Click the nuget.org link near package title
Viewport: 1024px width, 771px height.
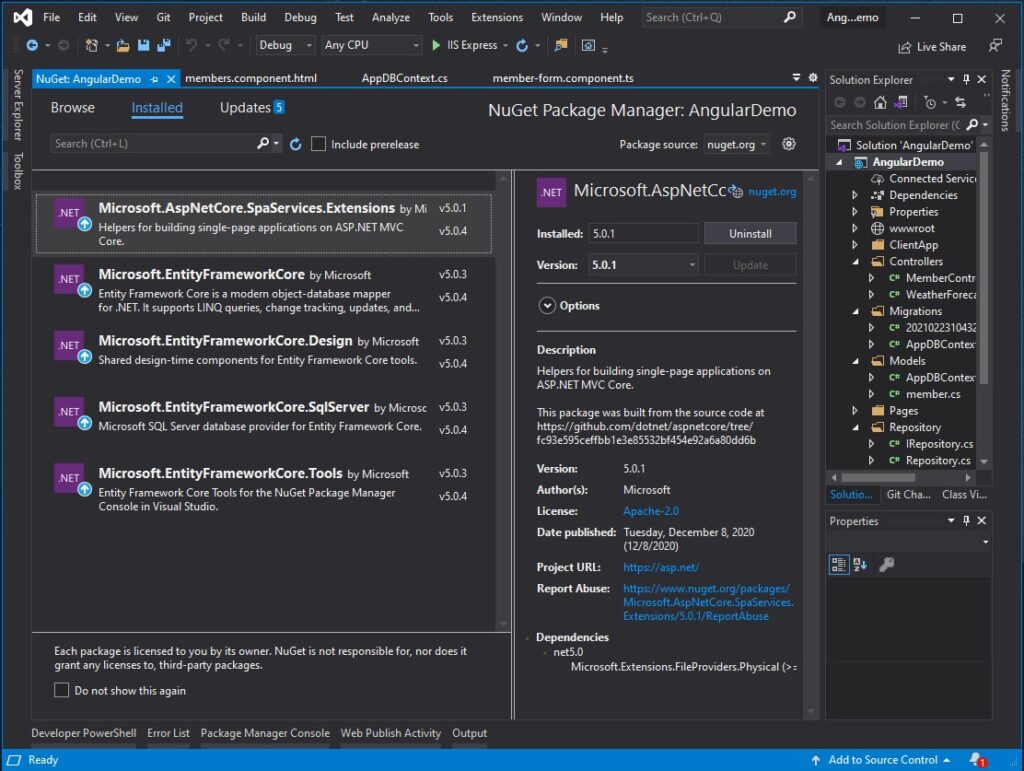(772, 191)
